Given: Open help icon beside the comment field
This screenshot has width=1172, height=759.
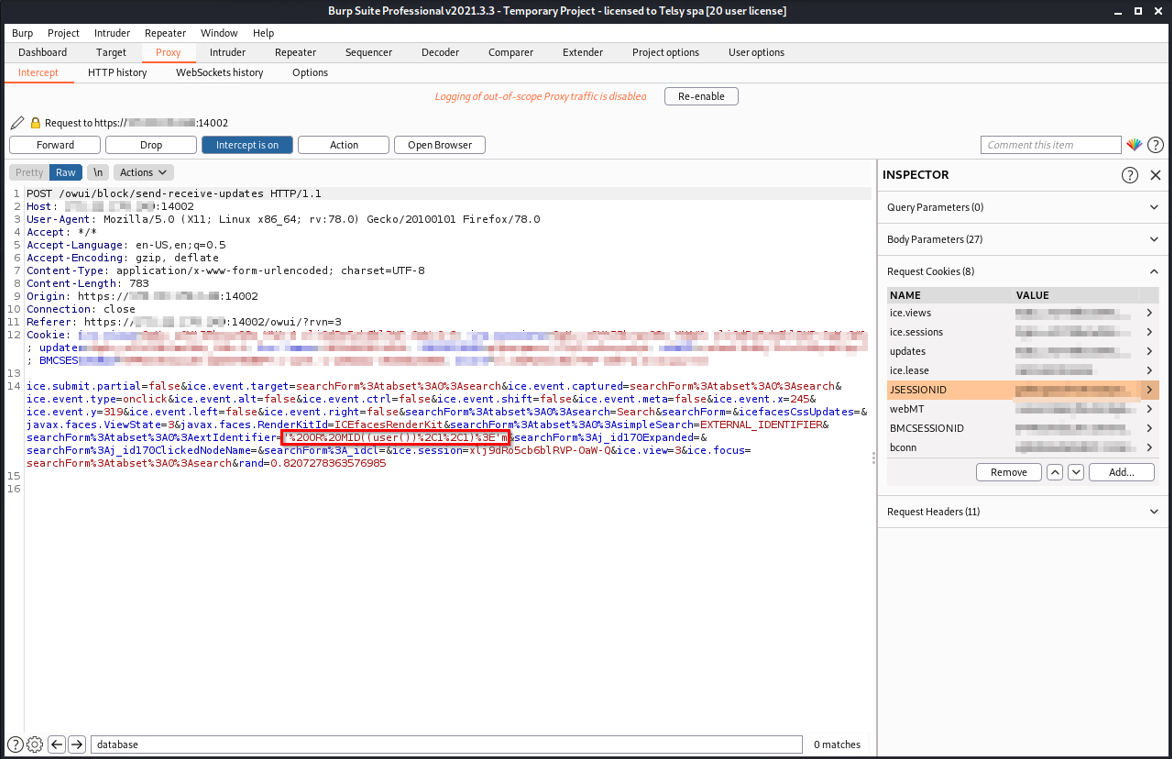Looking at the screenshot, I should pos(1156,145).
